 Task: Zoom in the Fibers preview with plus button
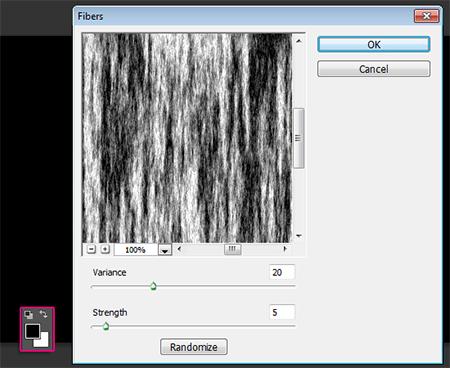105,249
